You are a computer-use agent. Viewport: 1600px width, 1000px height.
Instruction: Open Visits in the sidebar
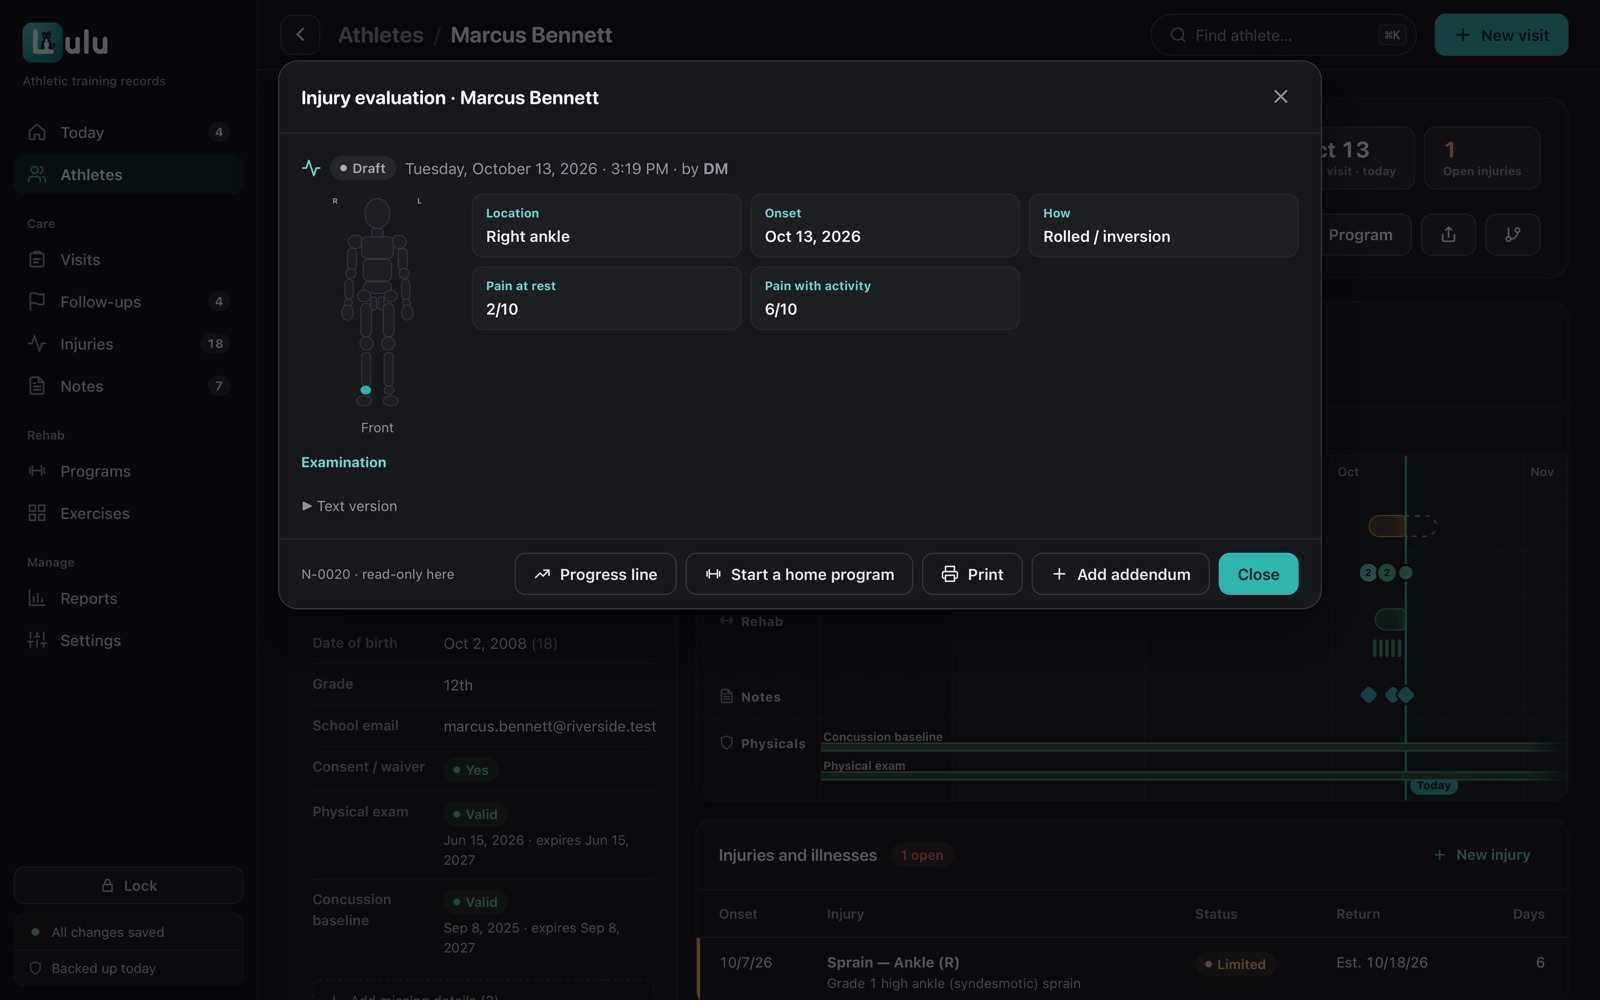pyautogui.click(x=128, y=259)
